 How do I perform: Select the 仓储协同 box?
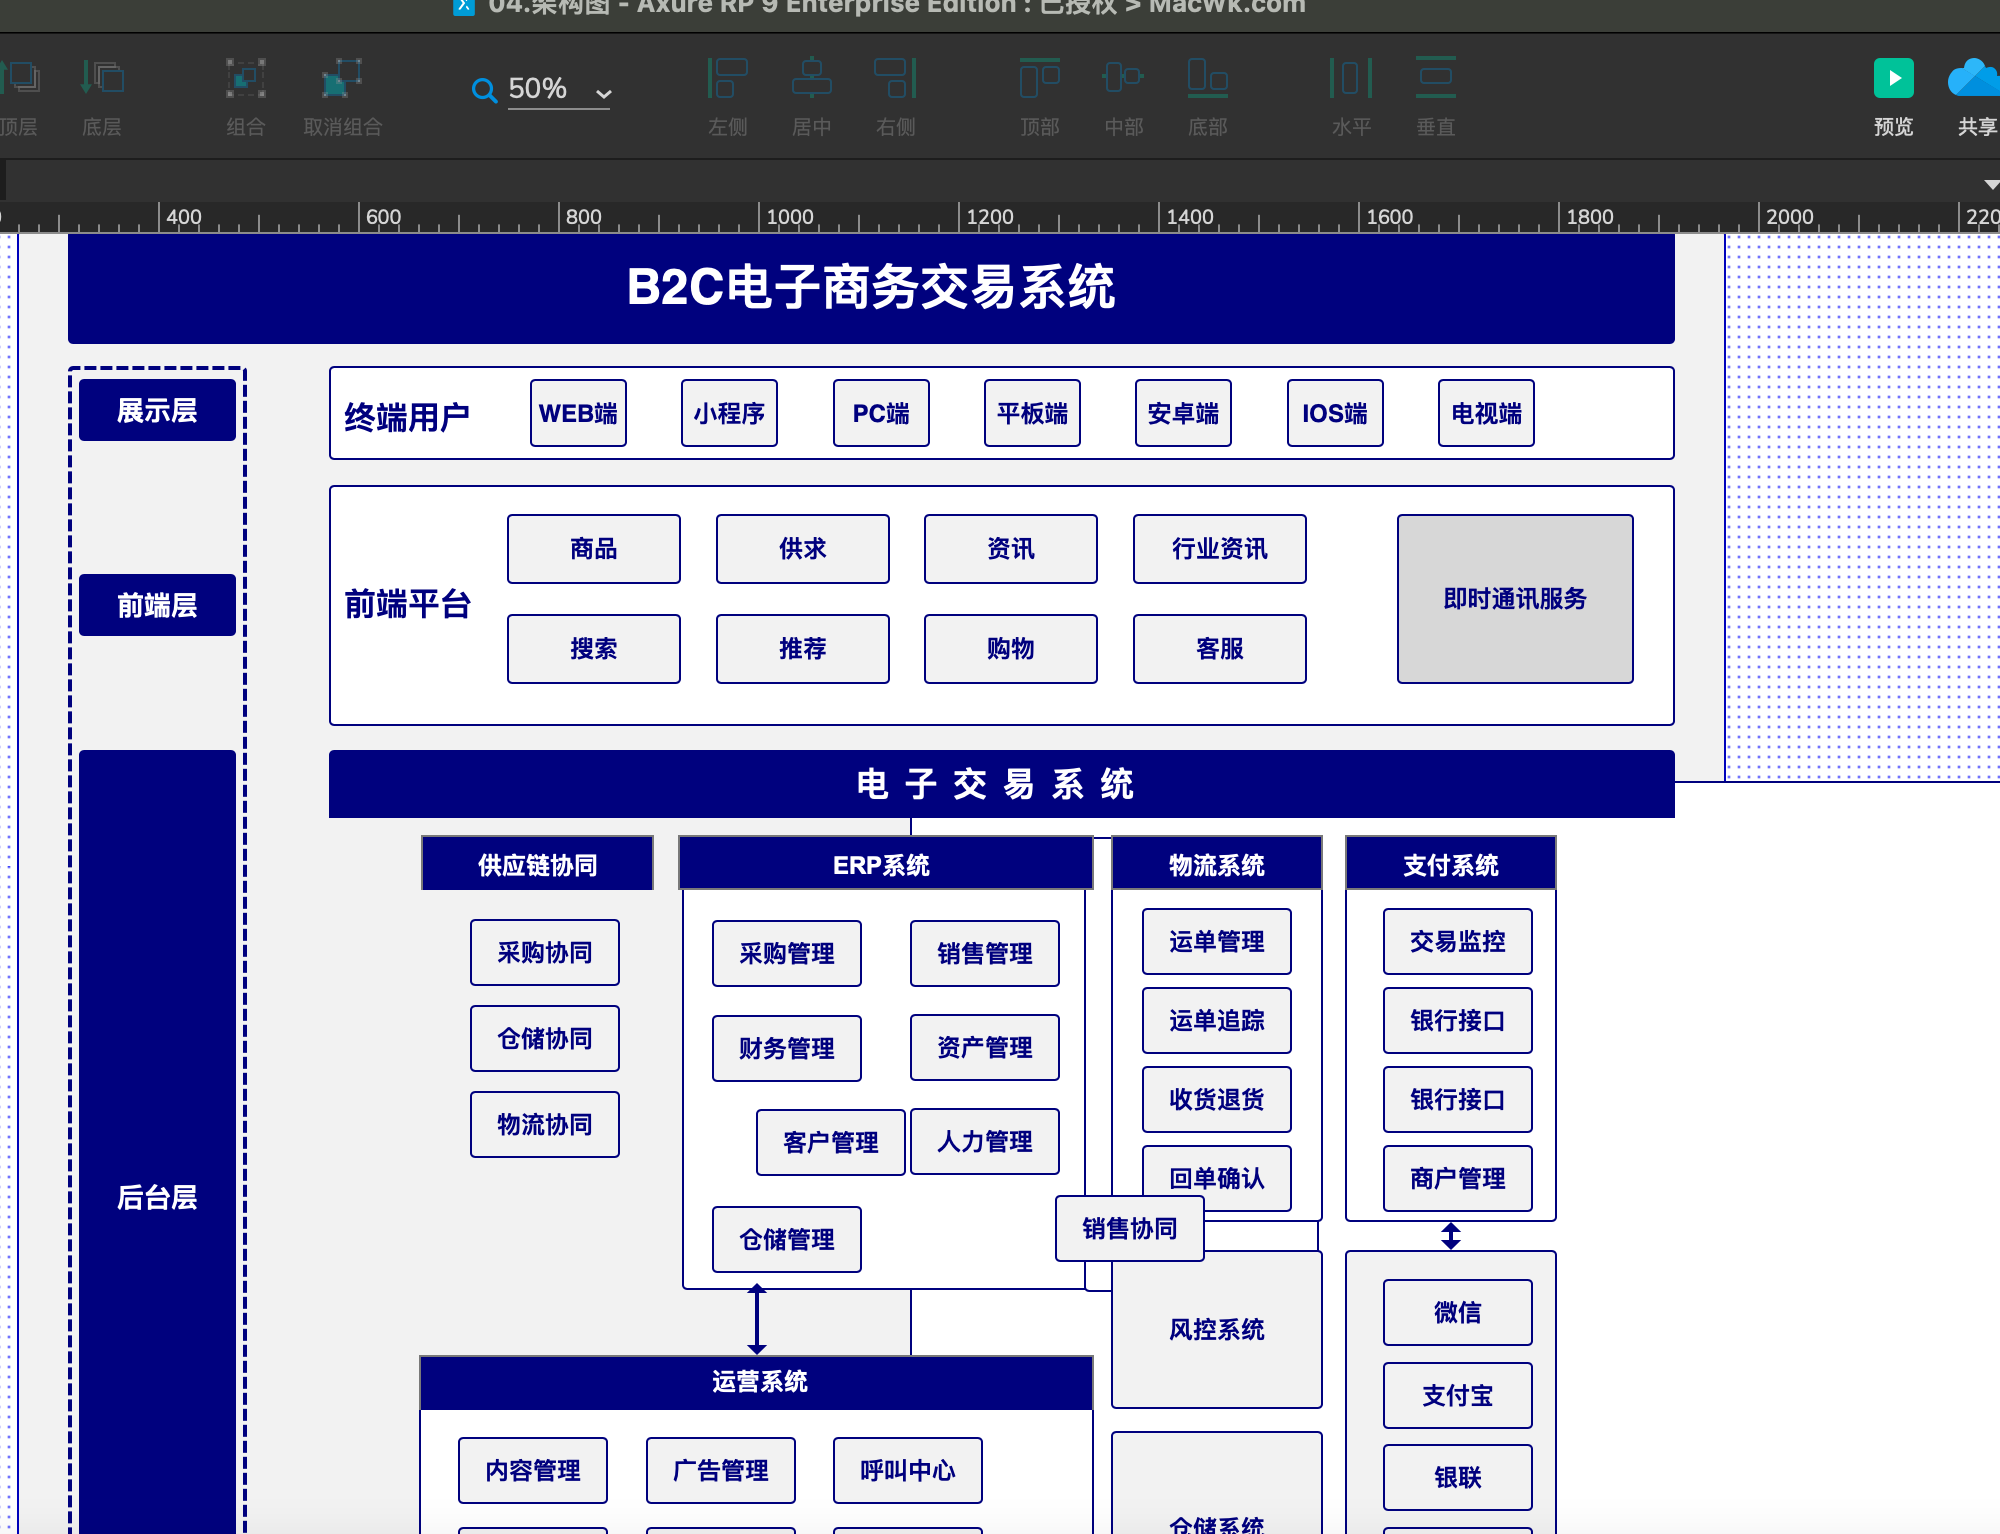pos(545,1039)
